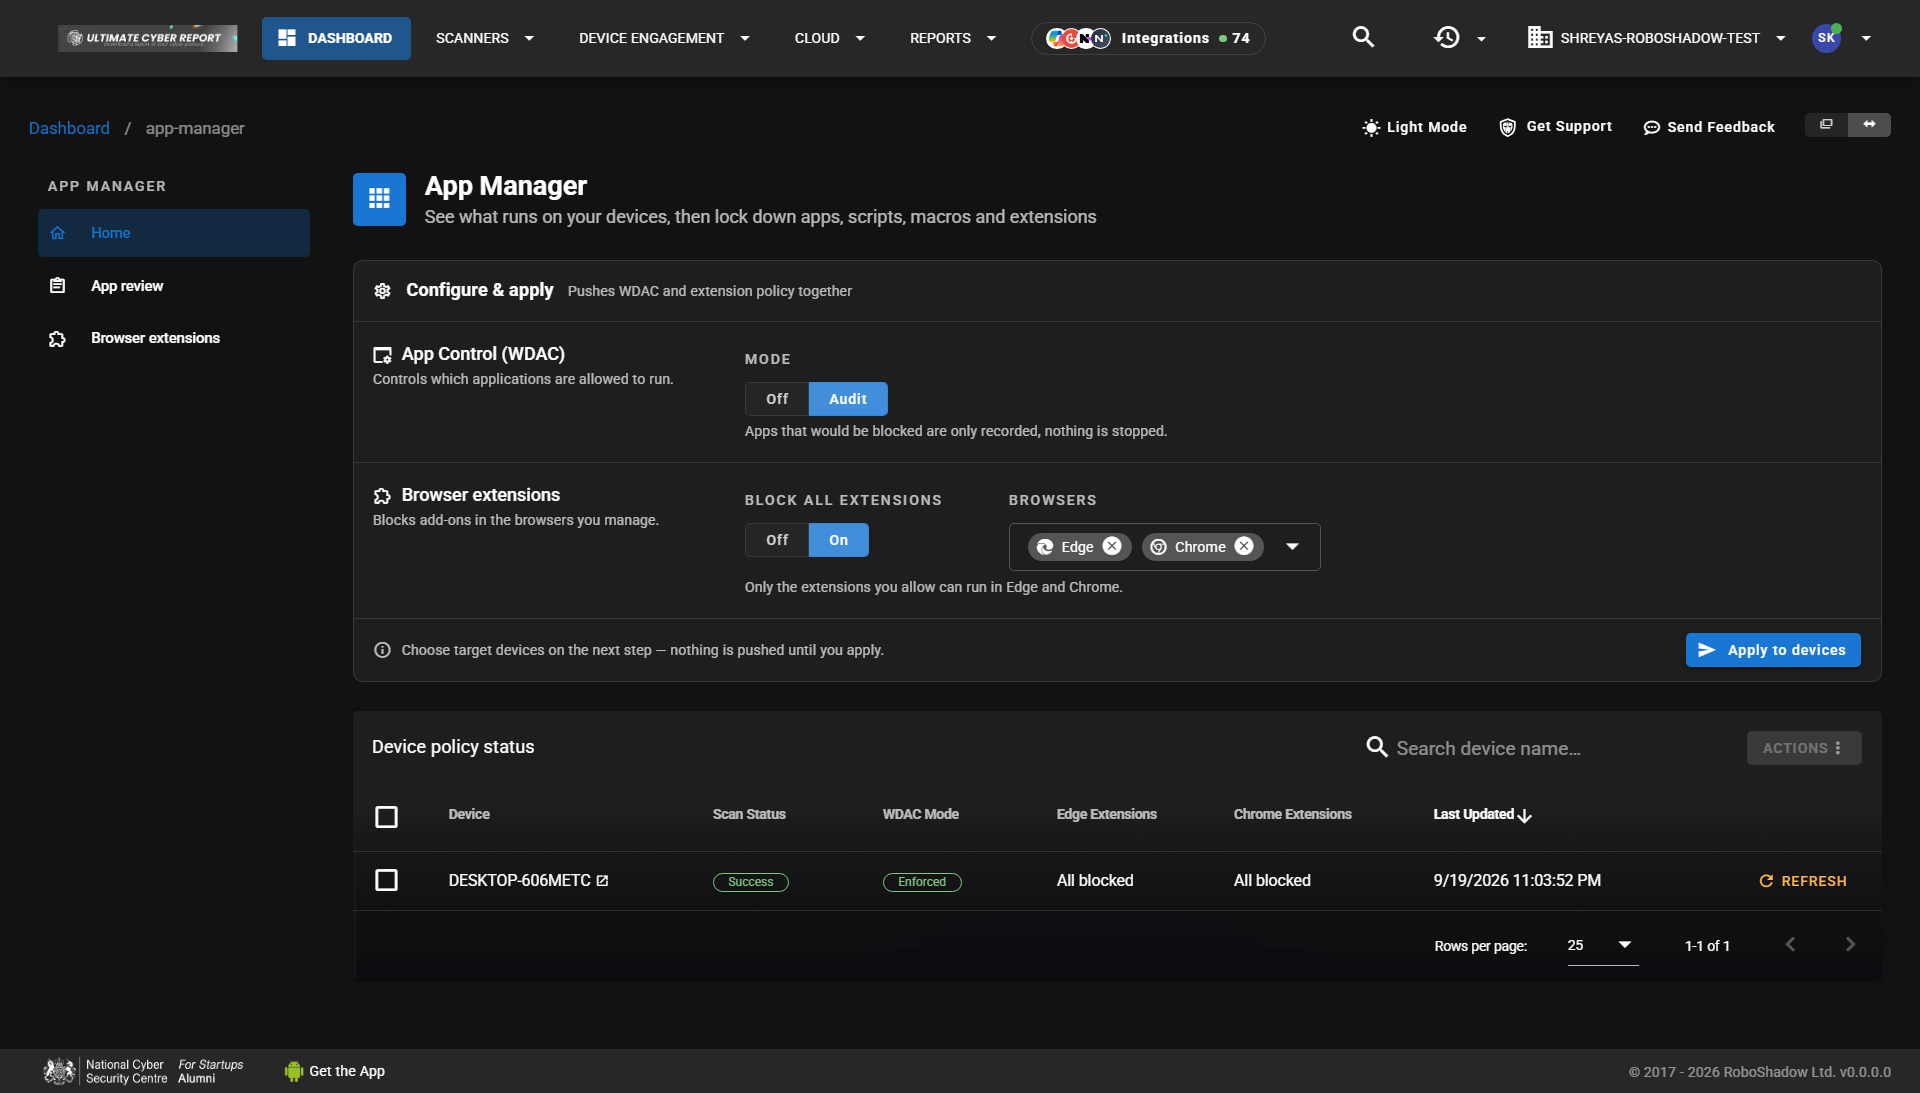Click Apply to devices button
This screenshot has height=1093, width=1920.
point(1773,650)
